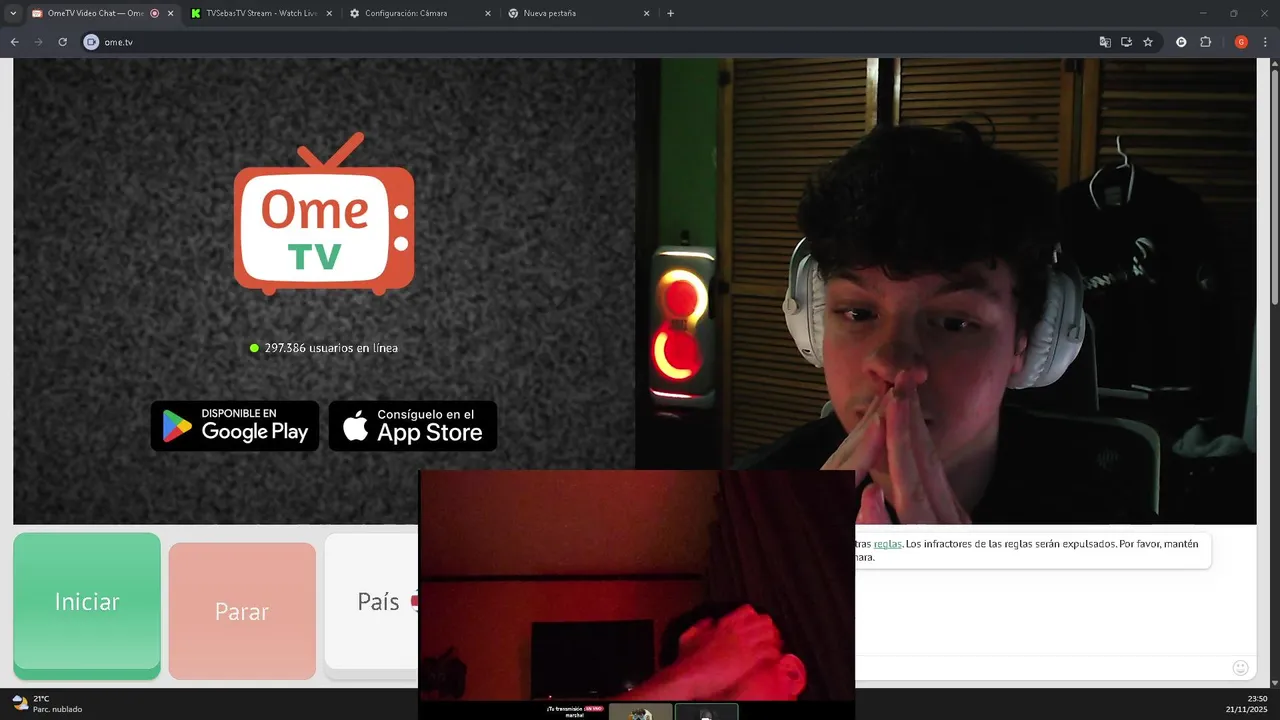1280x720 pixels.
Task: Open the Extensions puzzle icon
Action: pyautogui.click(x=1205, y=42)
